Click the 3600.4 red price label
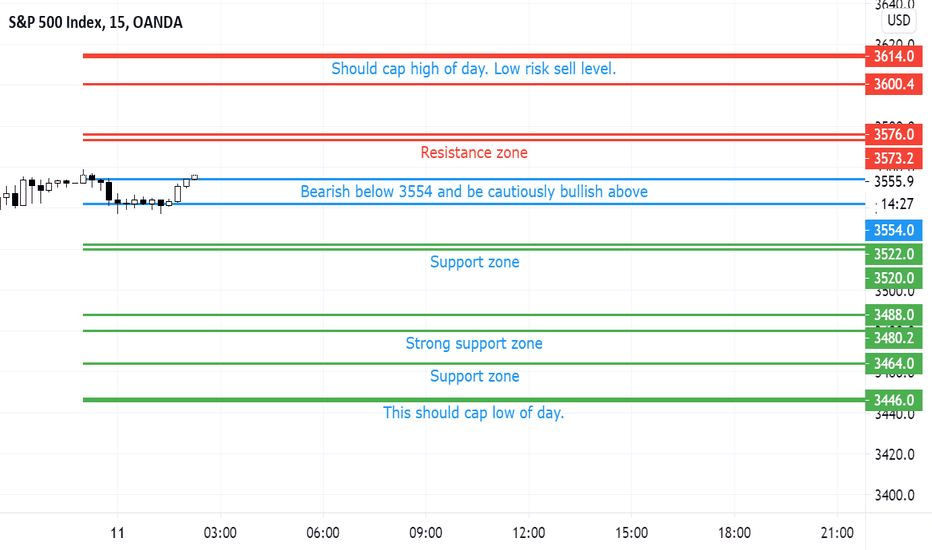Image resolution: width=932 pixels, height=550 pixels. tap(893, 84)
